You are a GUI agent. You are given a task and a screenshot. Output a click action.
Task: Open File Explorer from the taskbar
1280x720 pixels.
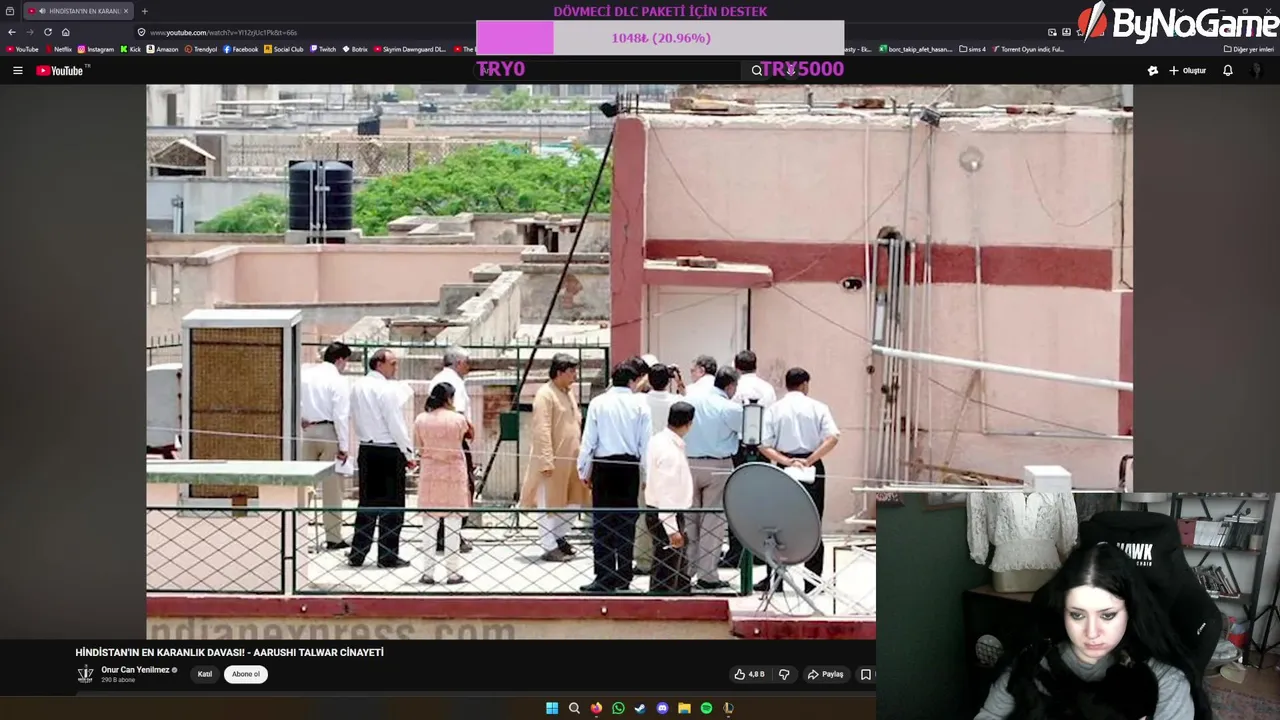pos(684,708)
